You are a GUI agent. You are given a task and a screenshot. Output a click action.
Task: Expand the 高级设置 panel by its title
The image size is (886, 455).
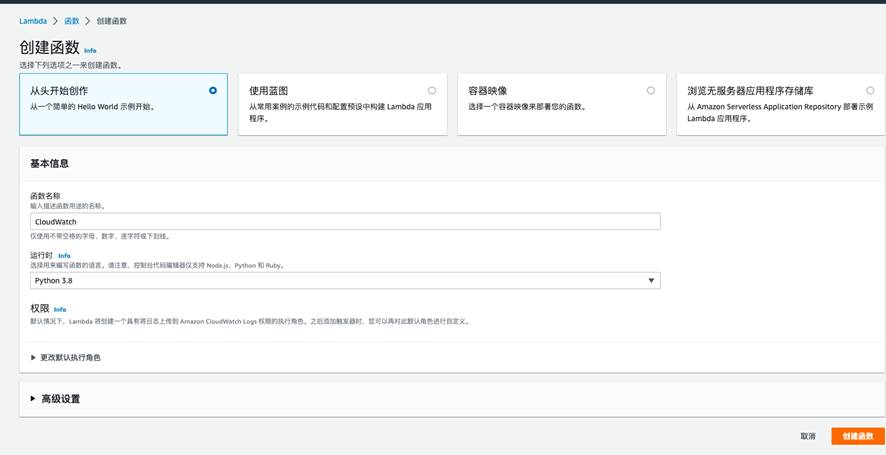60,399
